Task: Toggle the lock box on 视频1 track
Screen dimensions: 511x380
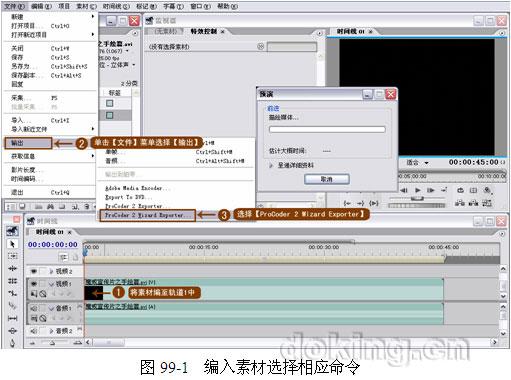Action: [x=43, y=284]
